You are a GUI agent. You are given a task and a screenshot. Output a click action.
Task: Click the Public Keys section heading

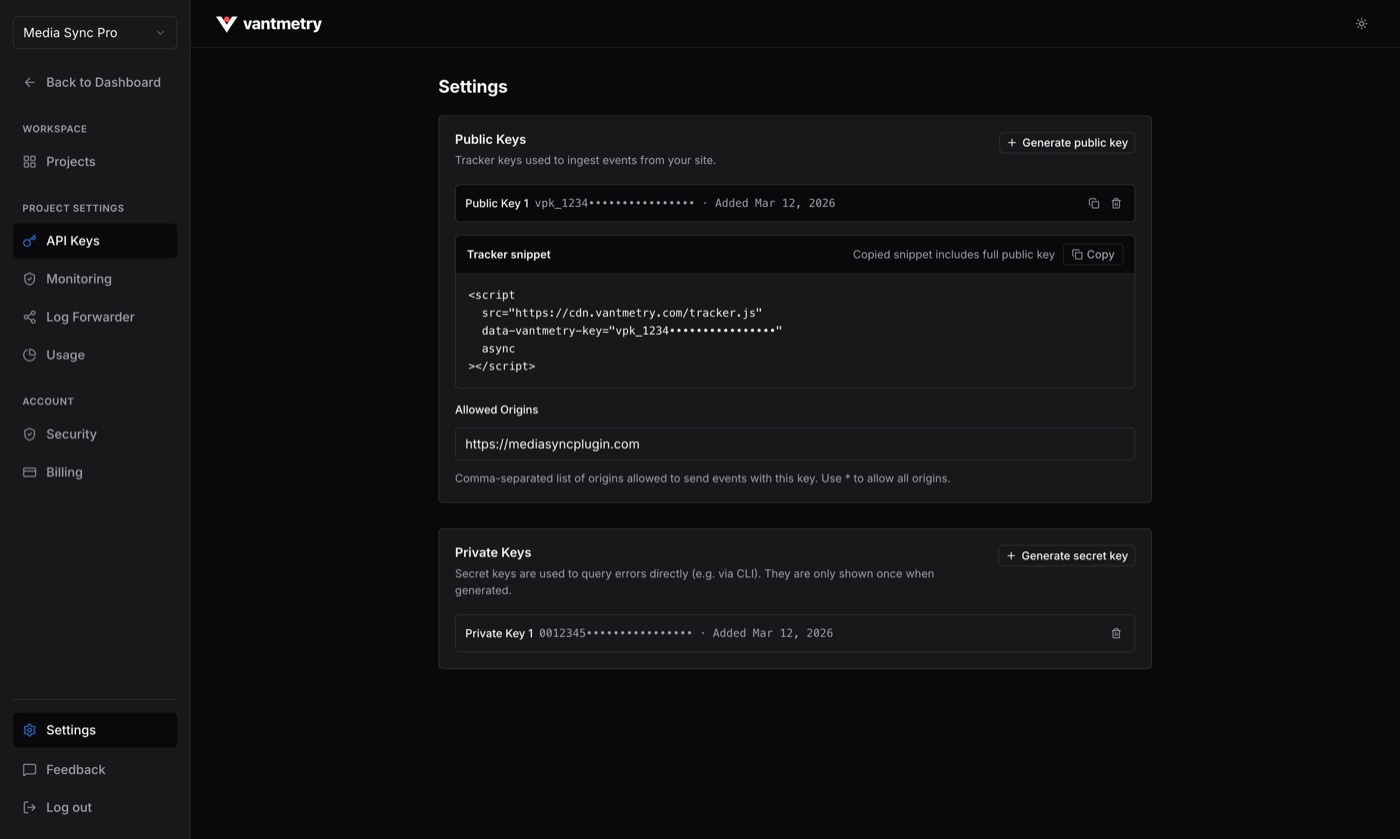click(x=490, y=140)
